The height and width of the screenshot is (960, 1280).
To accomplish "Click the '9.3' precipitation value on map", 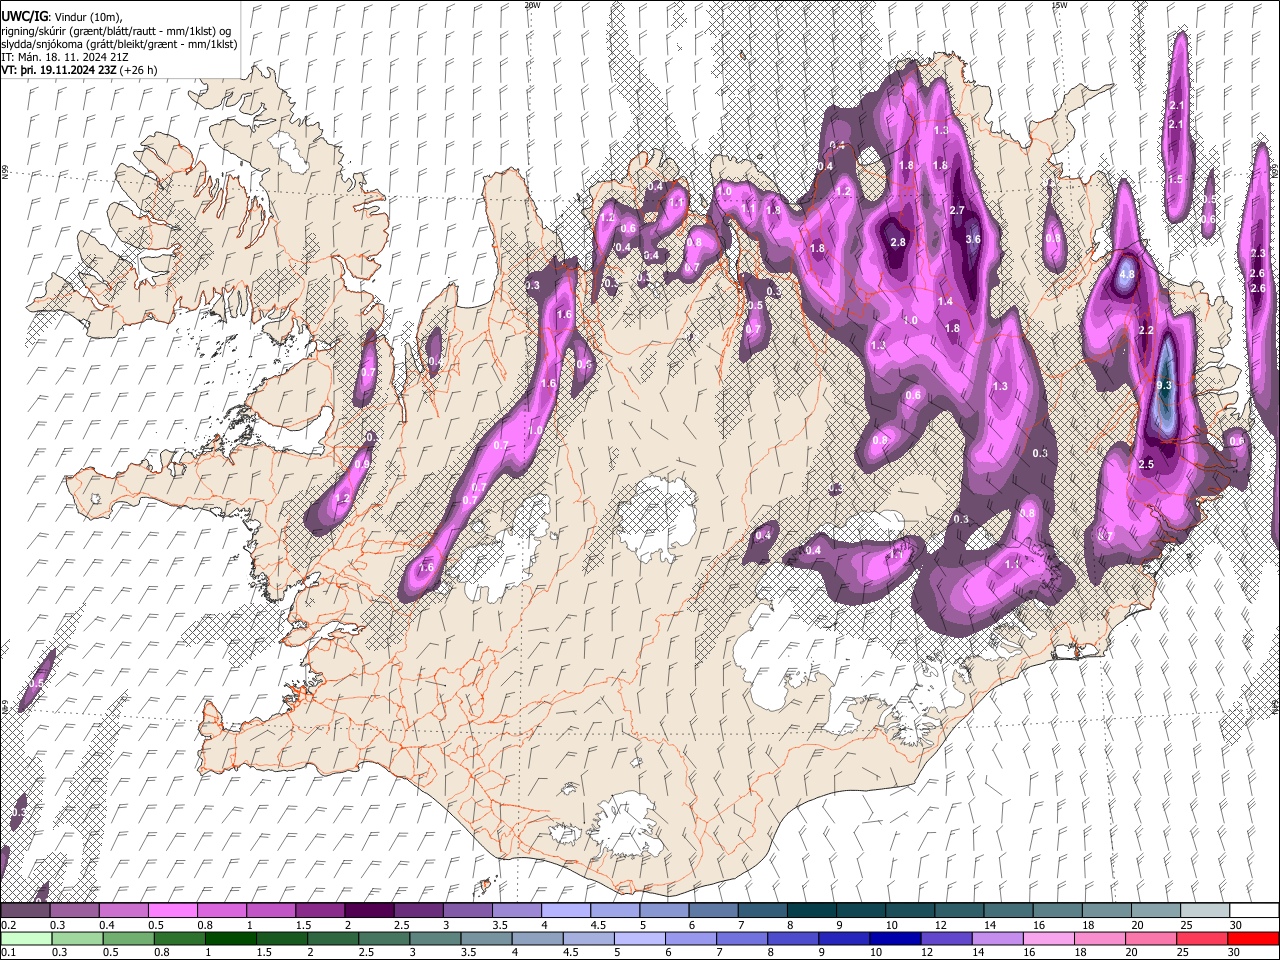I will (x=1164, y=385).
